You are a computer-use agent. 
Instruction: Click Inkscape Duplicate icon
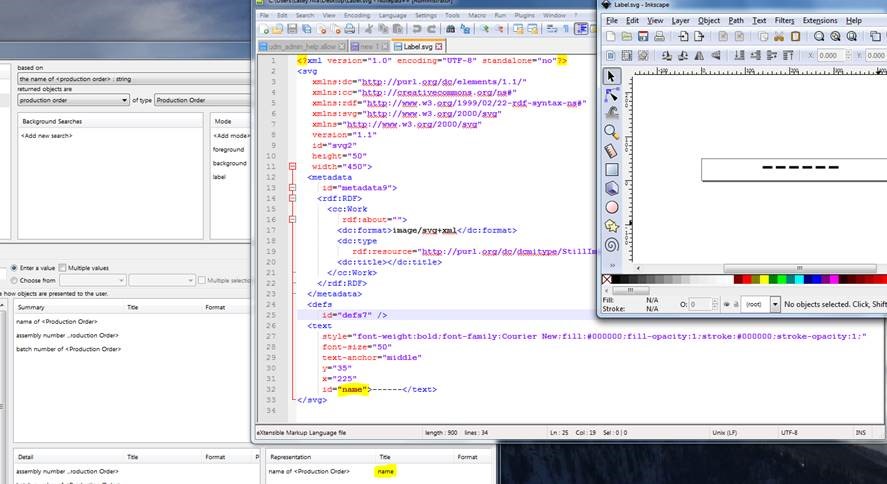(875, 37)
